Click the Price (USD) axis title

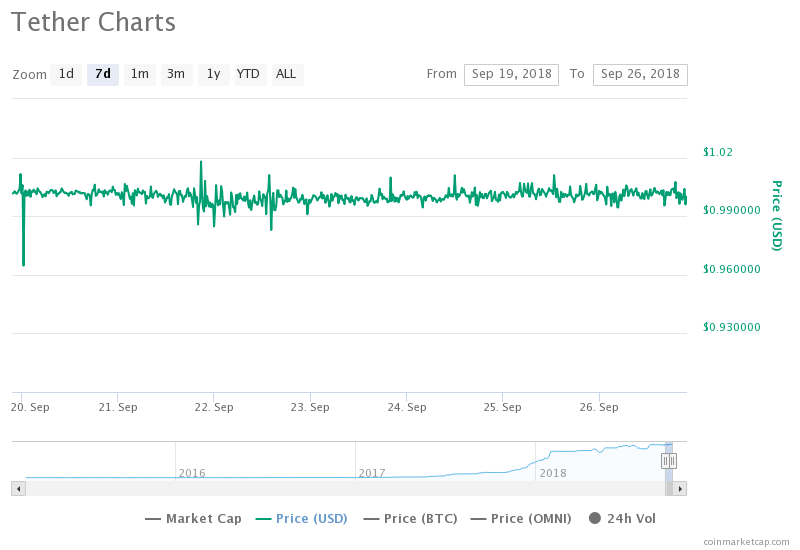777,215
